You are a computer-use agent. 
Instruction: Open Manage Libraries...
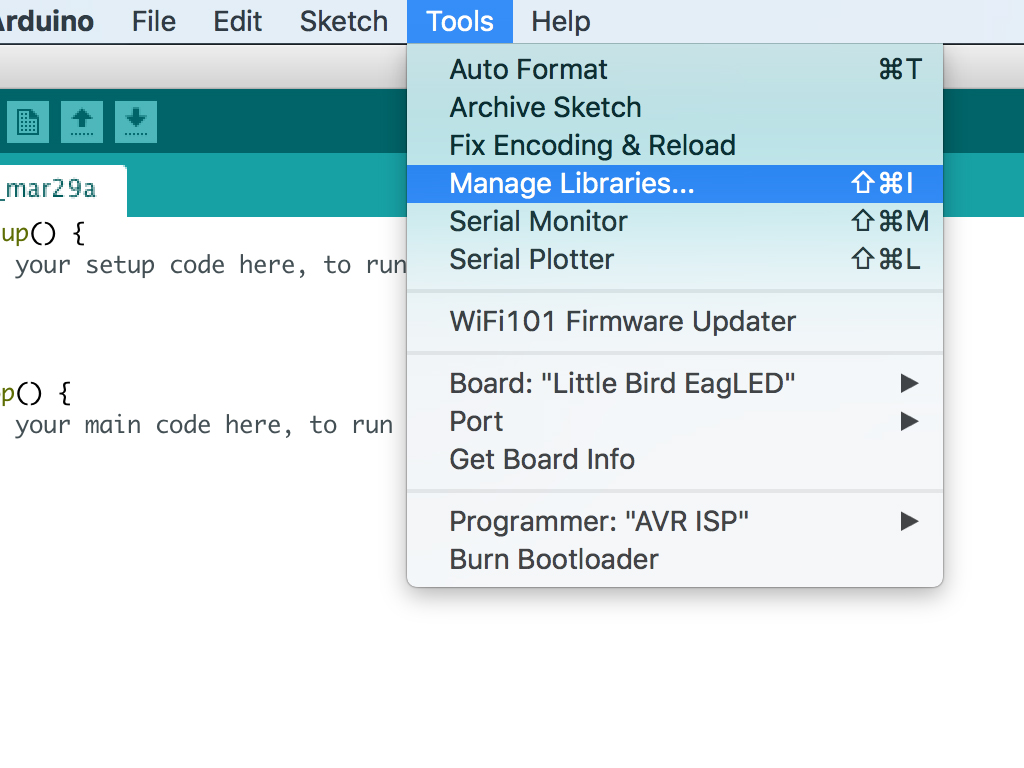pyautogui.click(x=675, y=184)
